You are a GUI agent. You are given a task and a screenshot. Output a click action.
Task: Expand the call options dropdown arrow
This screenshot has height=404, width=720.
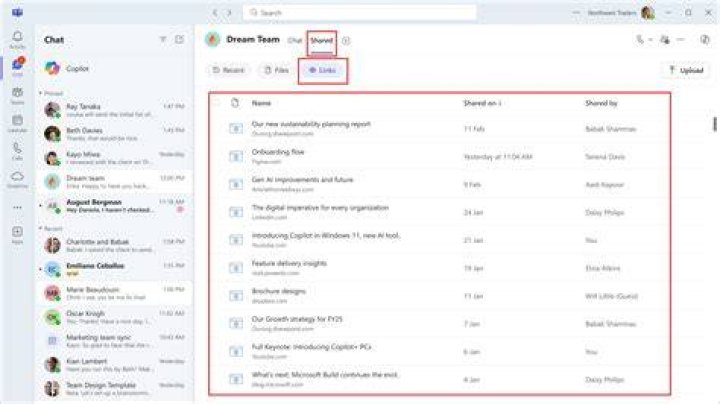click(x=650, y=40)
